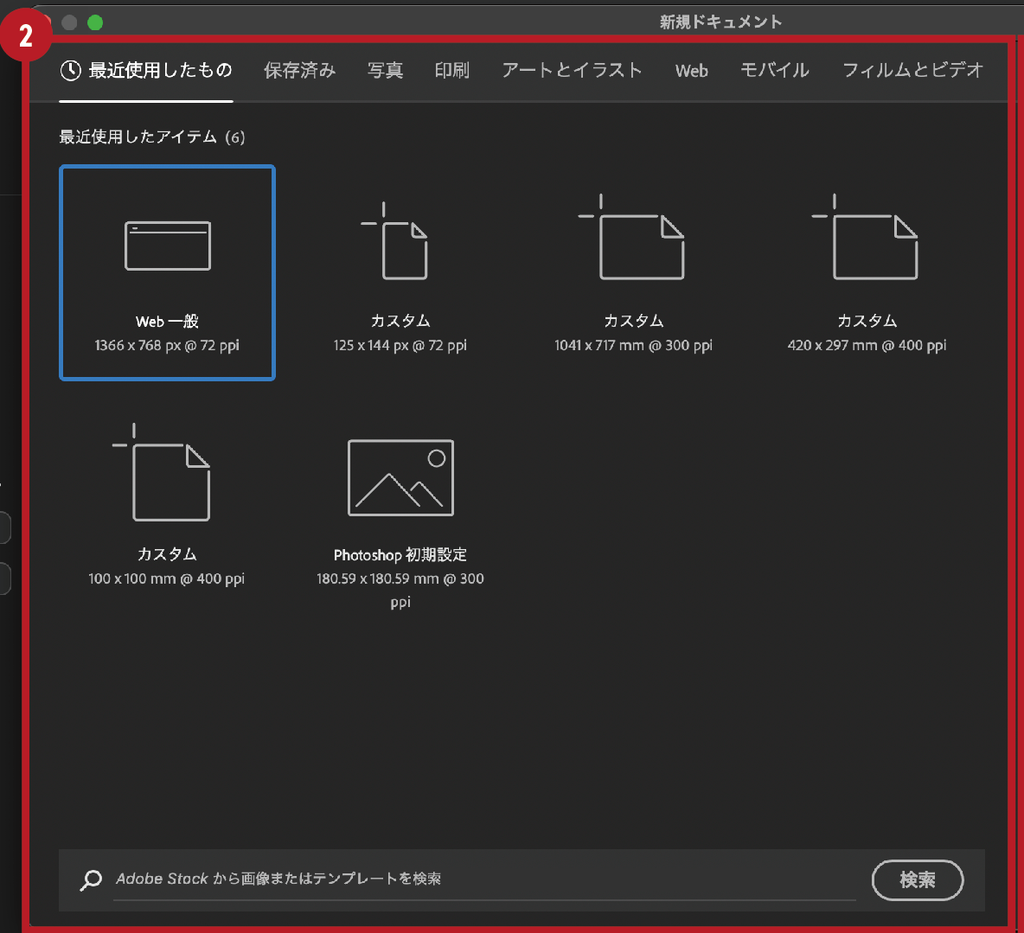The image size is (1024, 933).
Task: Open the フィルムとビデオ tab
Action: pyautogui.click(x=912, y=71)
